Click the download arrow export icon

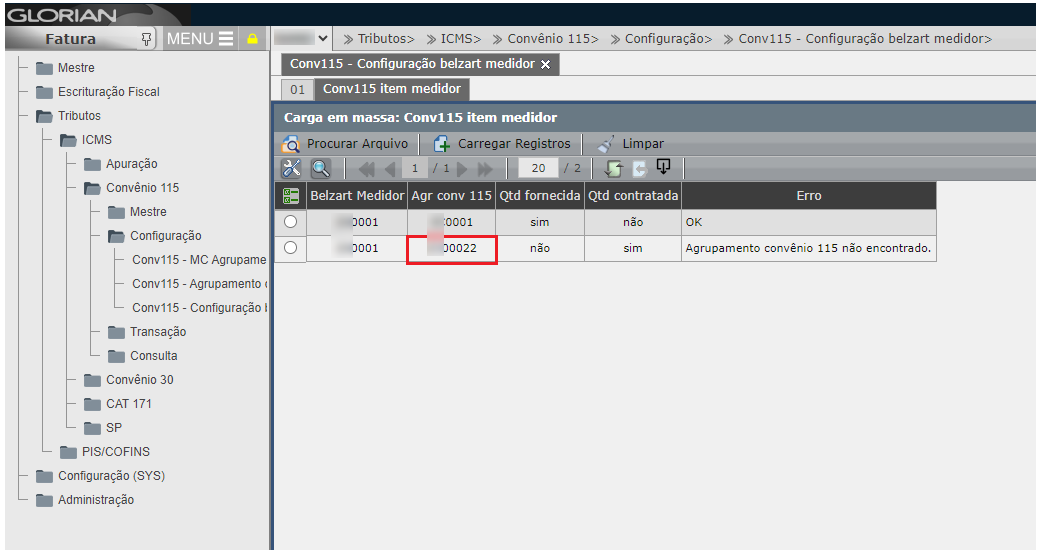(662, 167)
